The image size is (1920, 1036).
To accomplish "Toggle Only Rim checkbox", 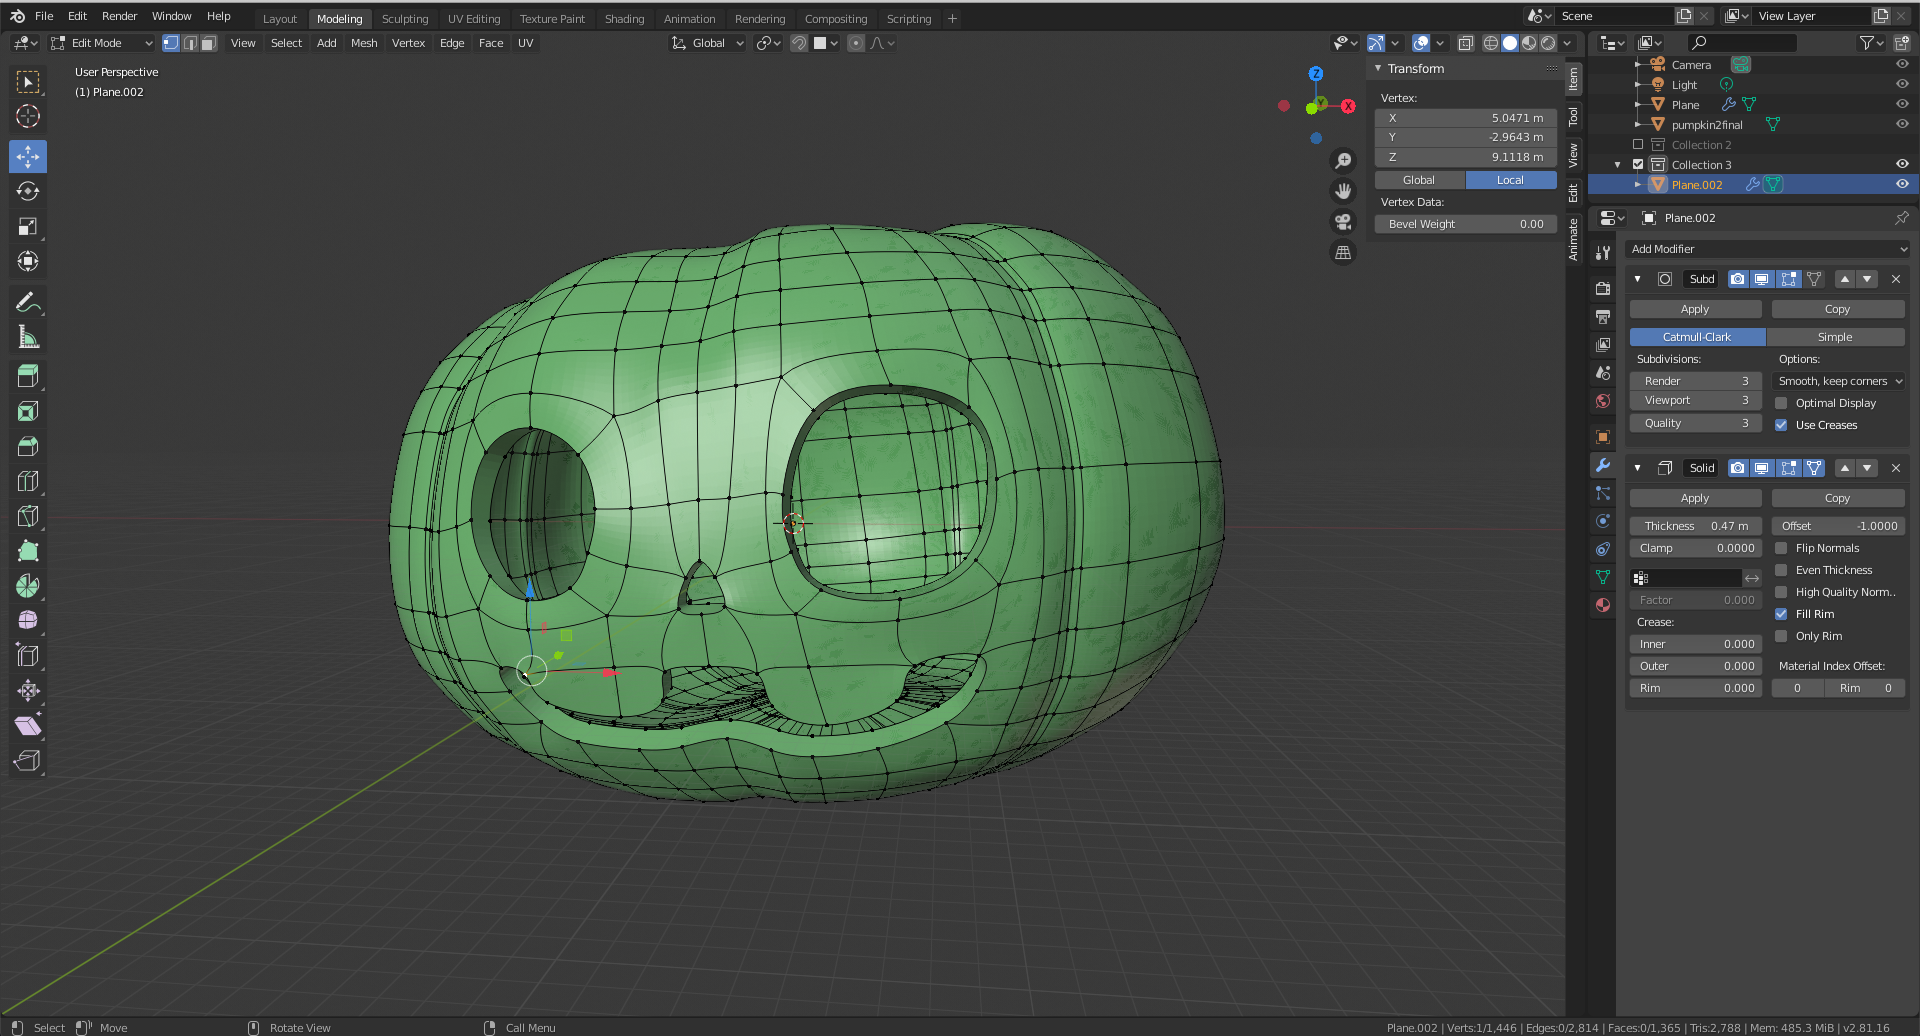I will [x=1781, y=636].
